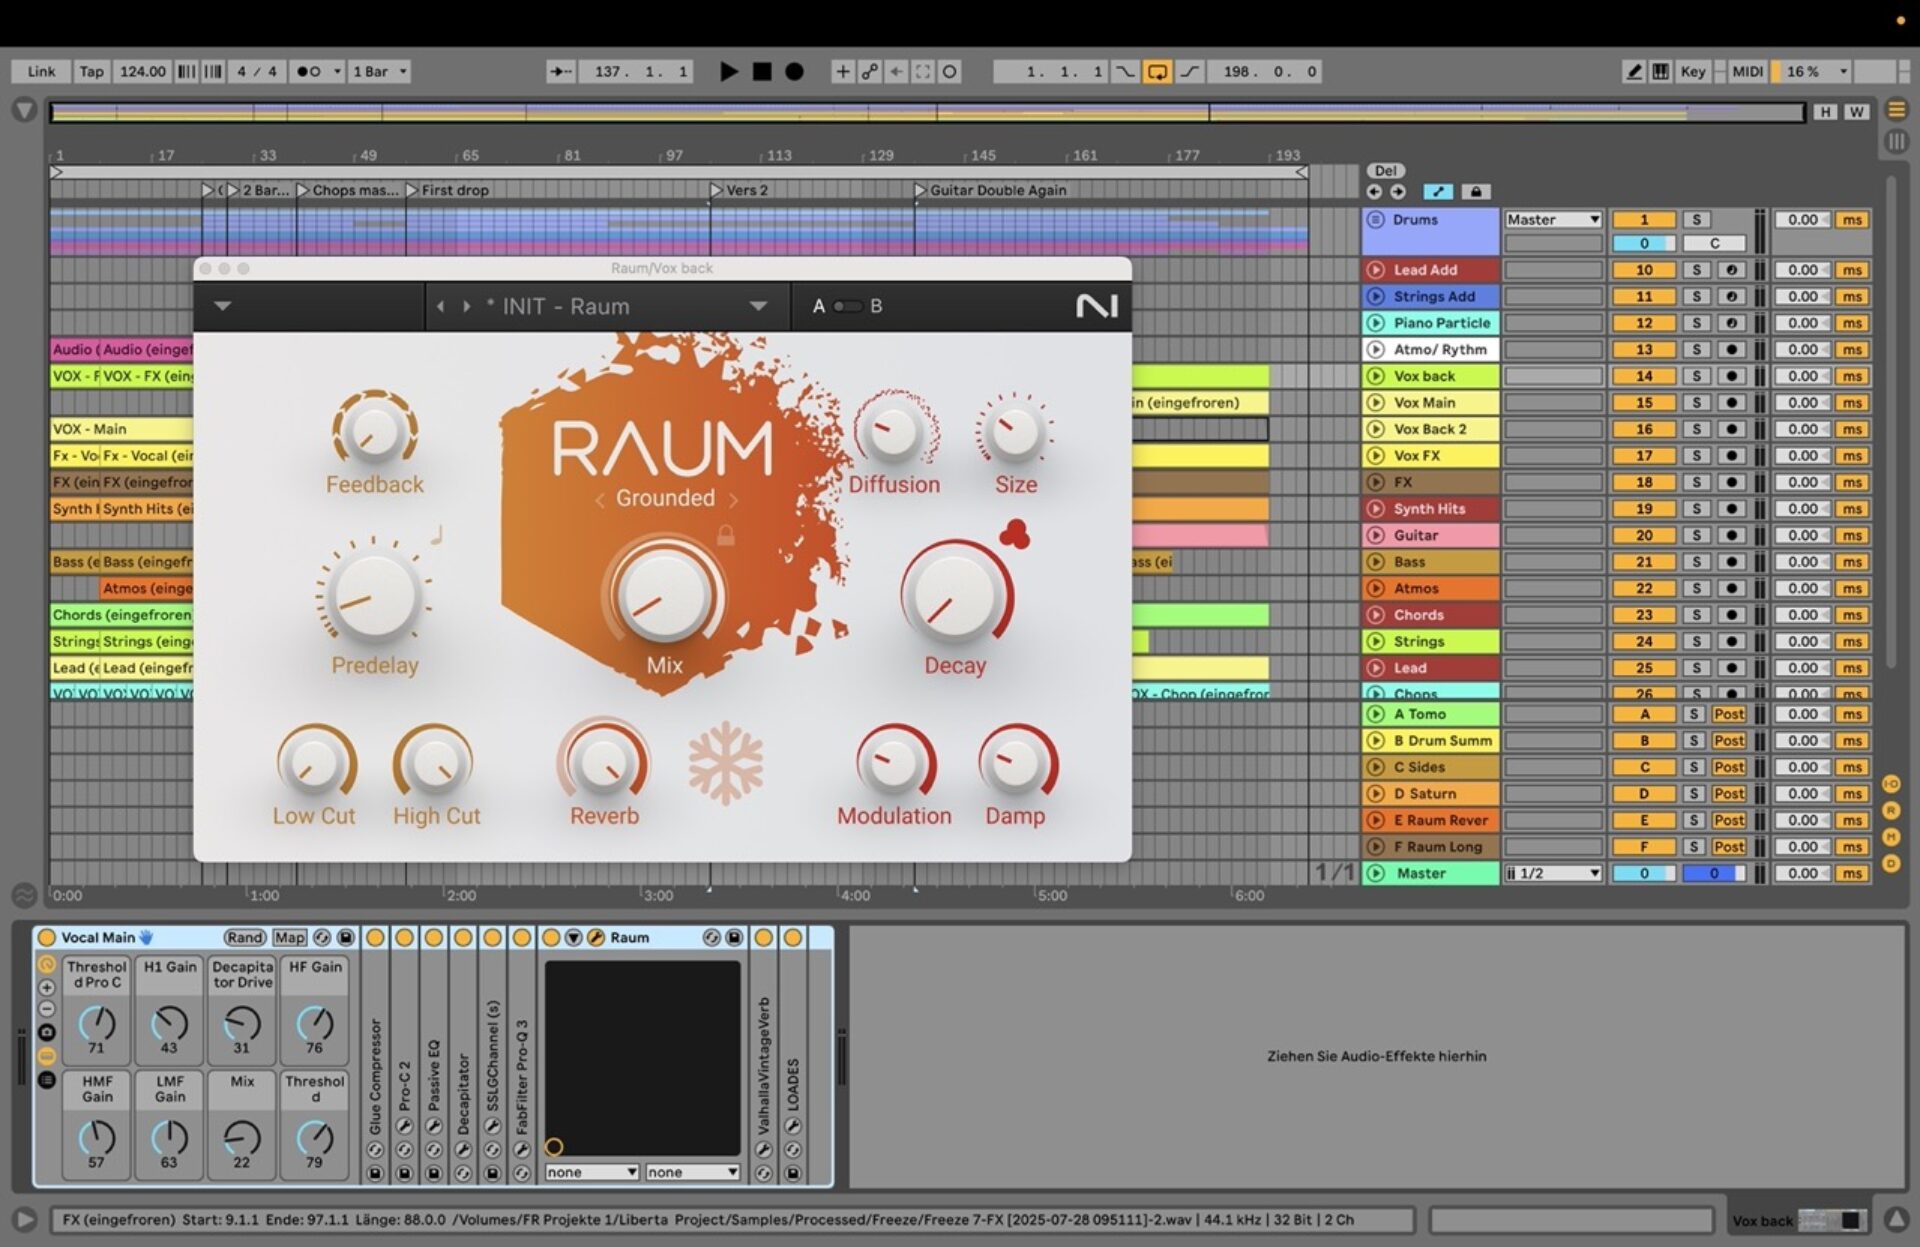Open the metronome settings dropdown arrow
This screenshot has height=1247, width=1920.
click(337, 71)
